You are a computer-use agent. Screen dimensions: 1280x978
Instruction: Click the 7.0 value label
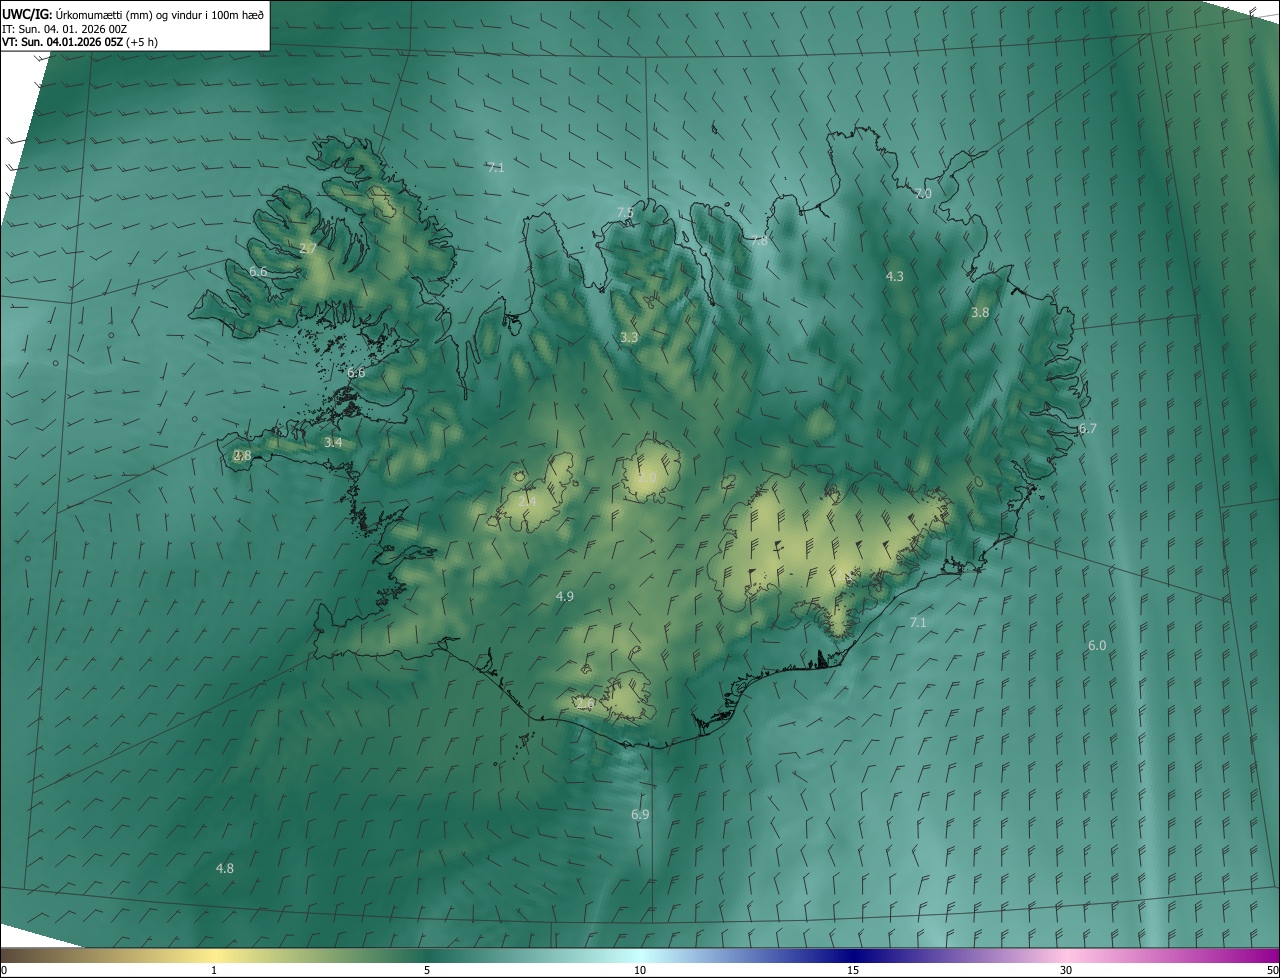tap(923, 193)
